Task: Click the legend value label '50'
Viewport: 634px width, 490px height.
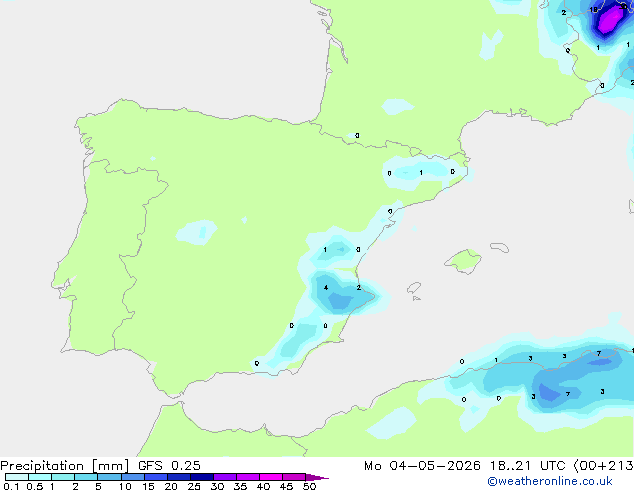Action: click(309, 486)
